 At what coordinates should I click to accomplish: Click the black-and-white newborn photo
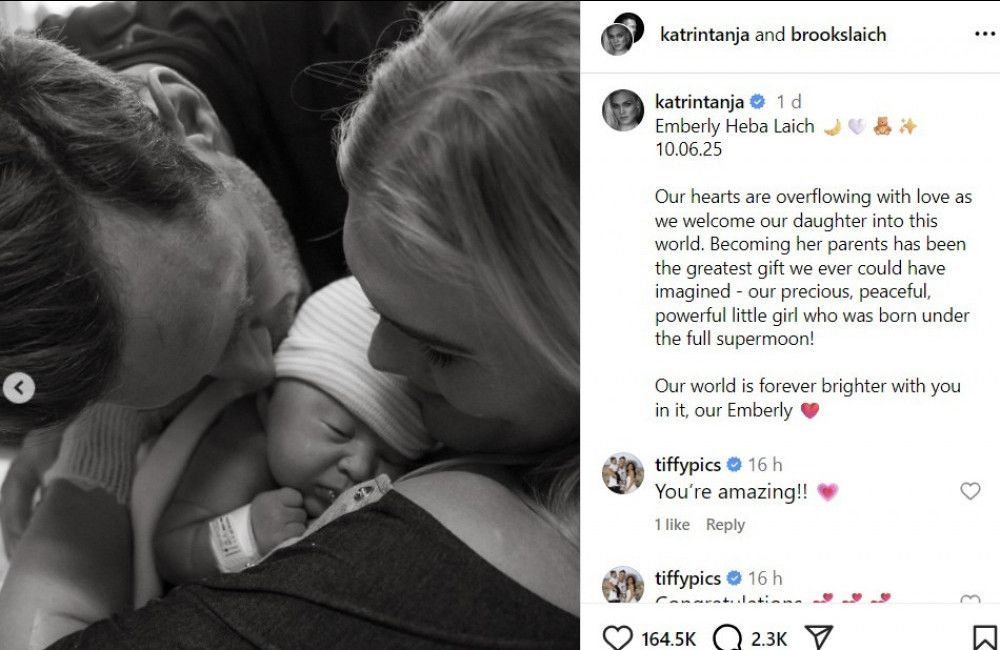tap(290, 325)
